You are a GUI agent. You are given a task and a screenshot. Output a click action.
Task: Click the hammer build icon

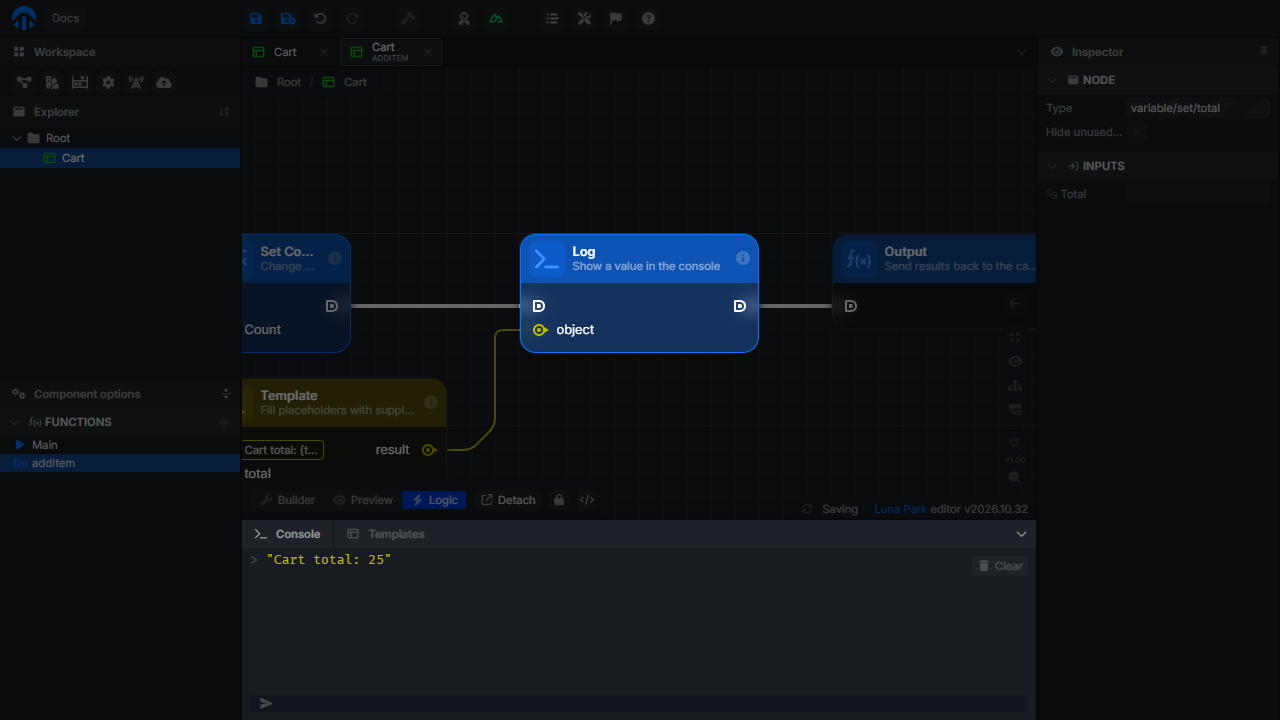[407, 18]
